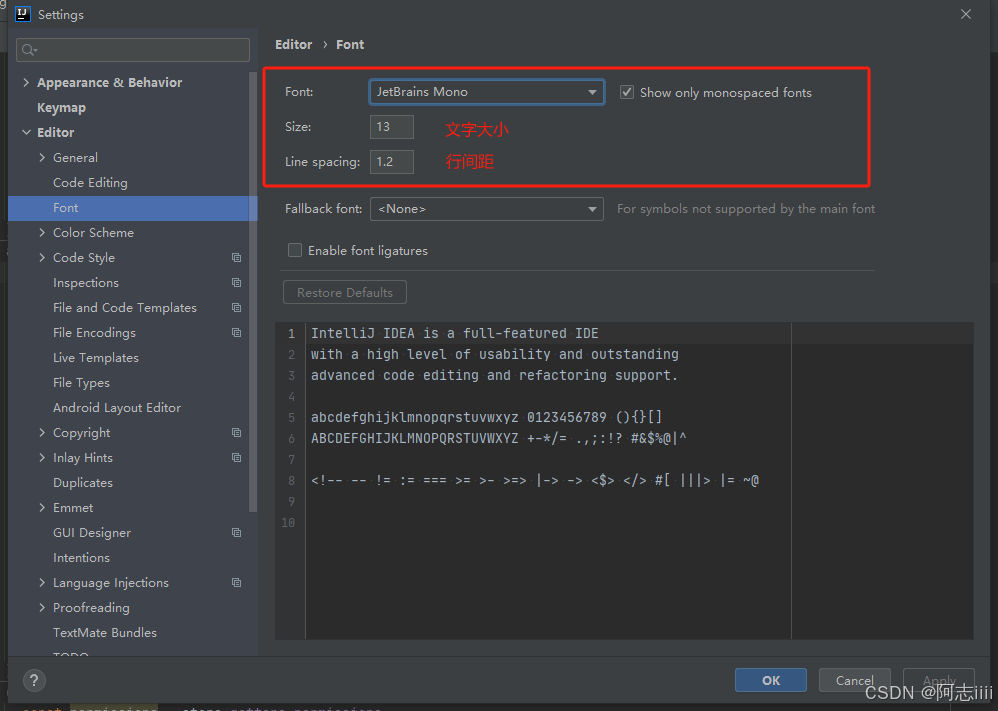Open Android Layout Editor settings

pyautogui.click(x=117, y=407)
